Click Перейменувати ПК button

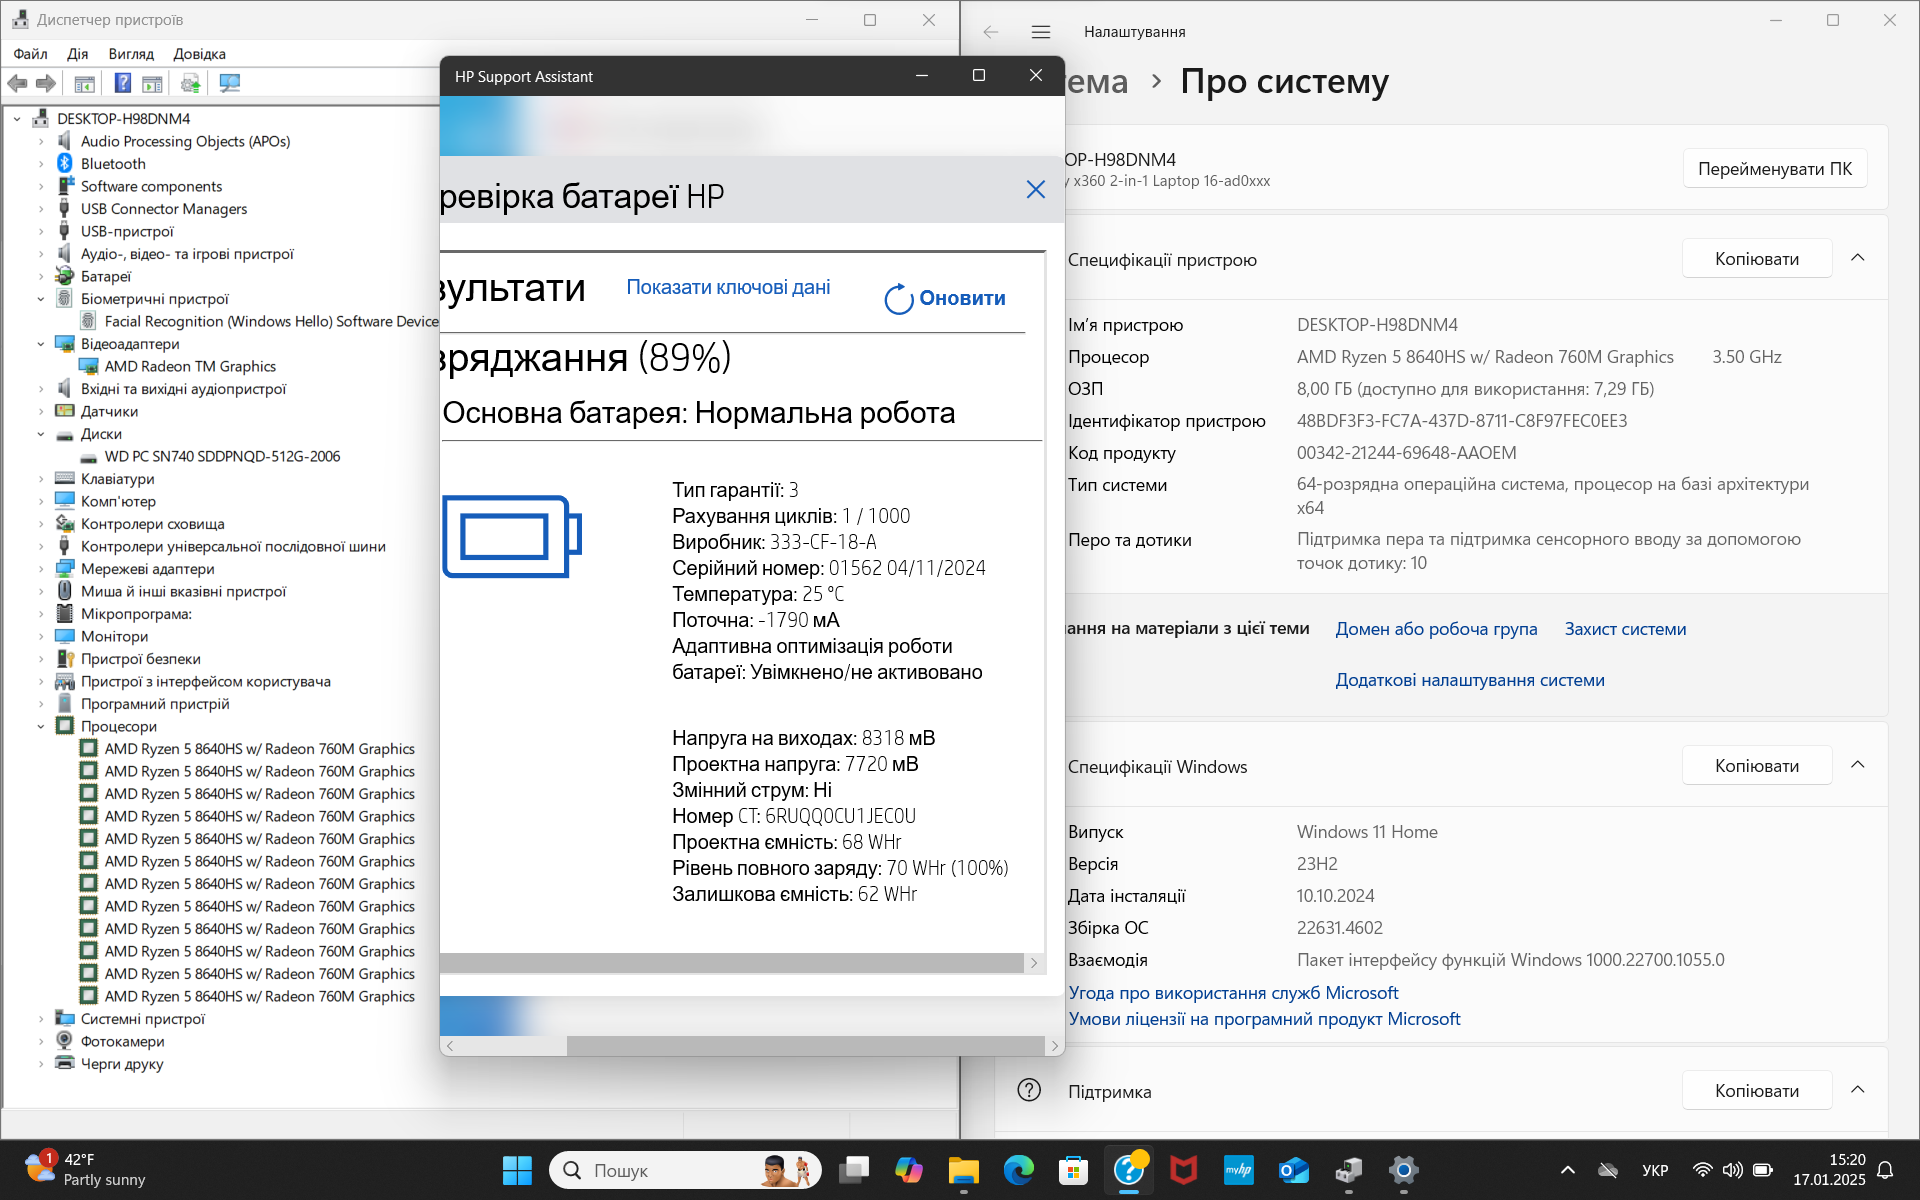[1774, 169]
